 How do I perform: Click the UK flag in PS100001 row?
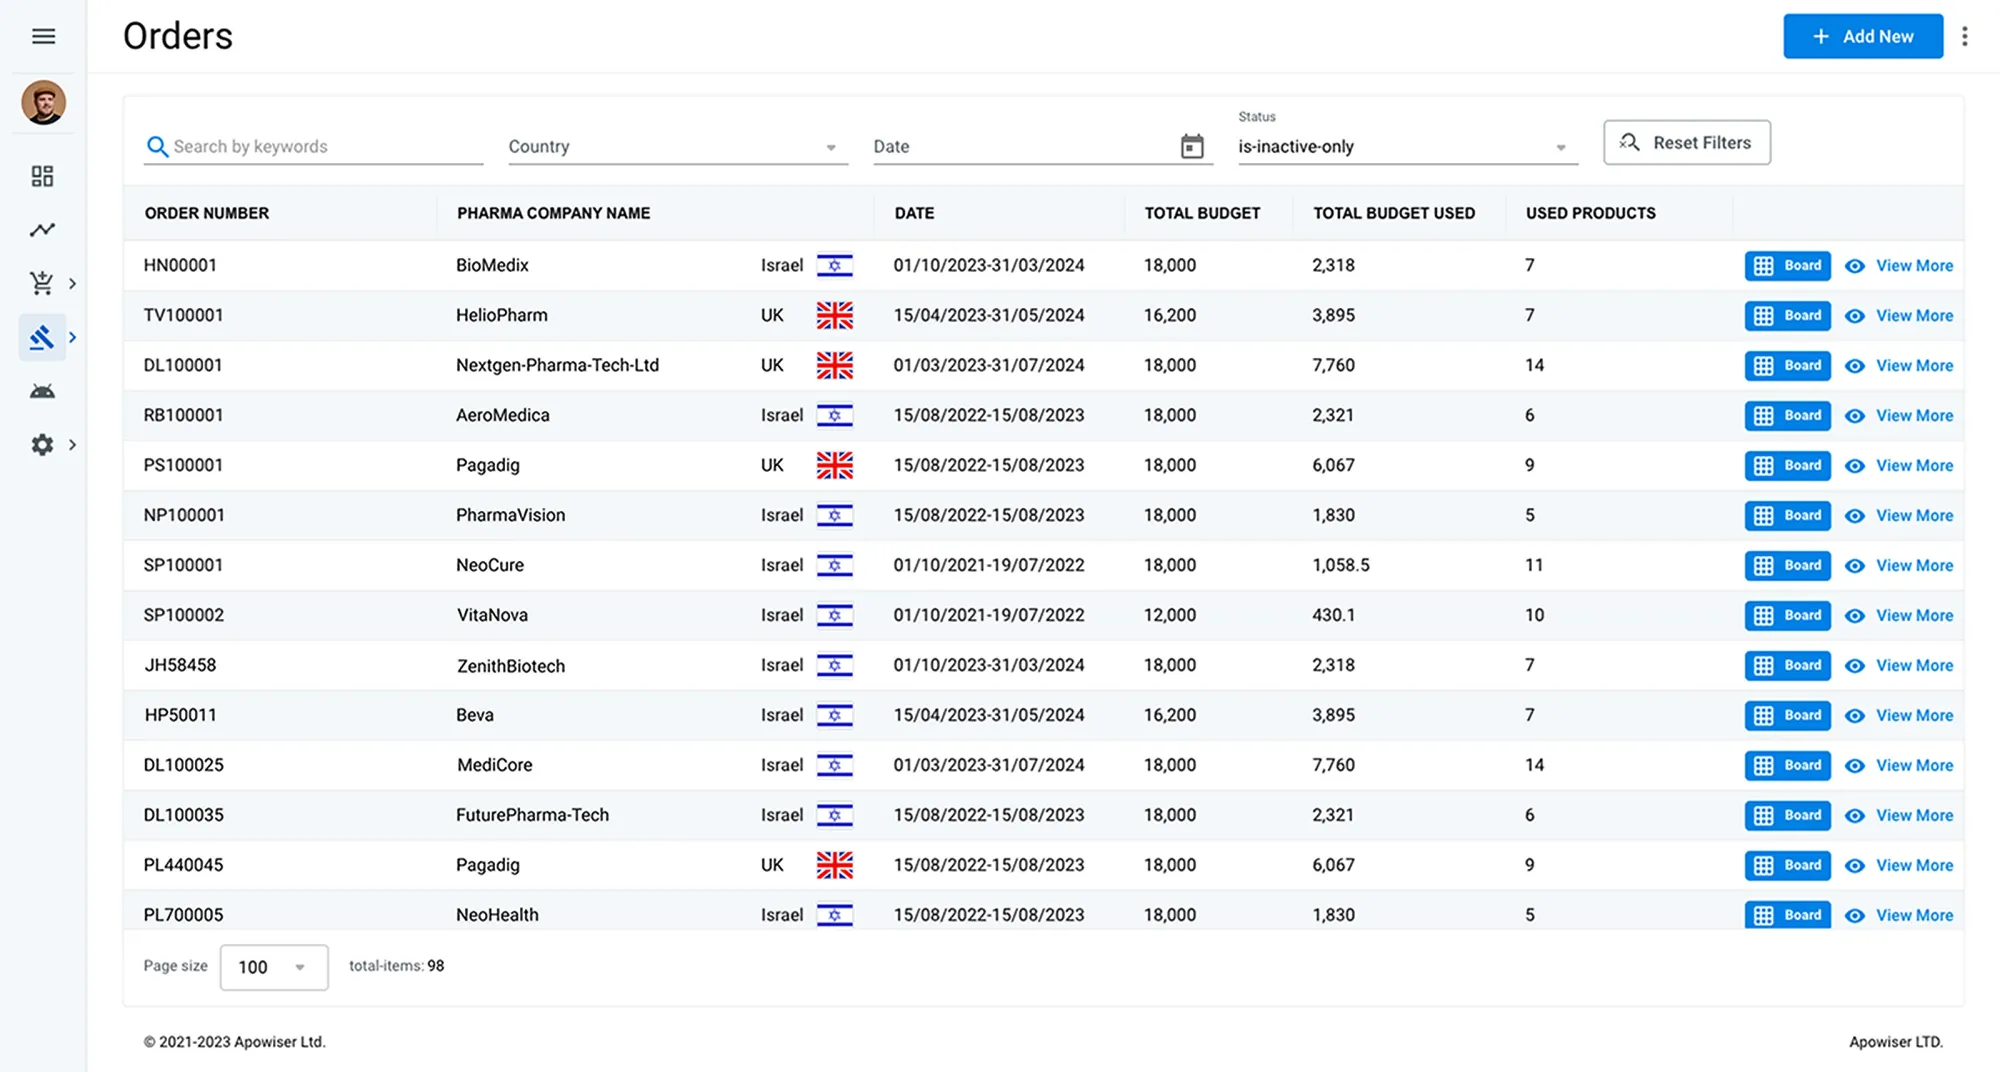coord(835,465)
